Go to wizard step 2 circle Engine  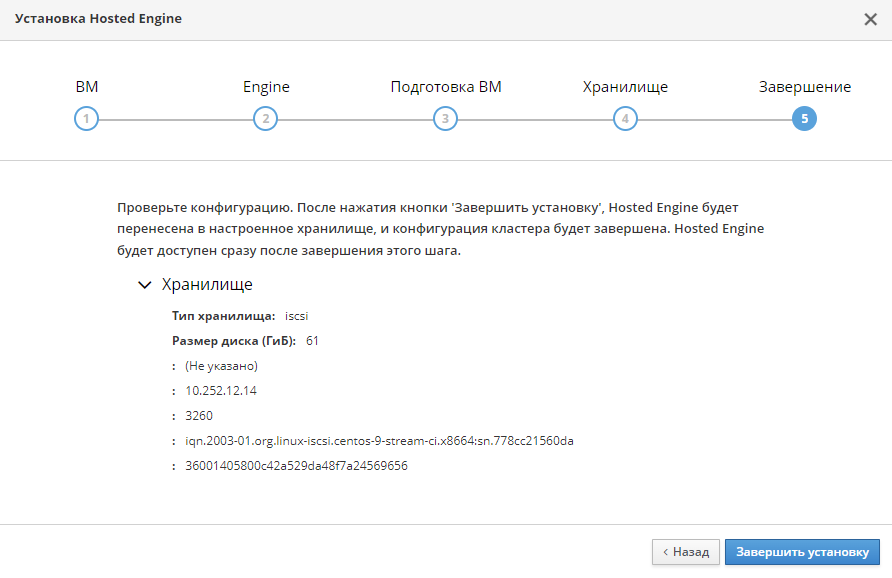(266, 119)
